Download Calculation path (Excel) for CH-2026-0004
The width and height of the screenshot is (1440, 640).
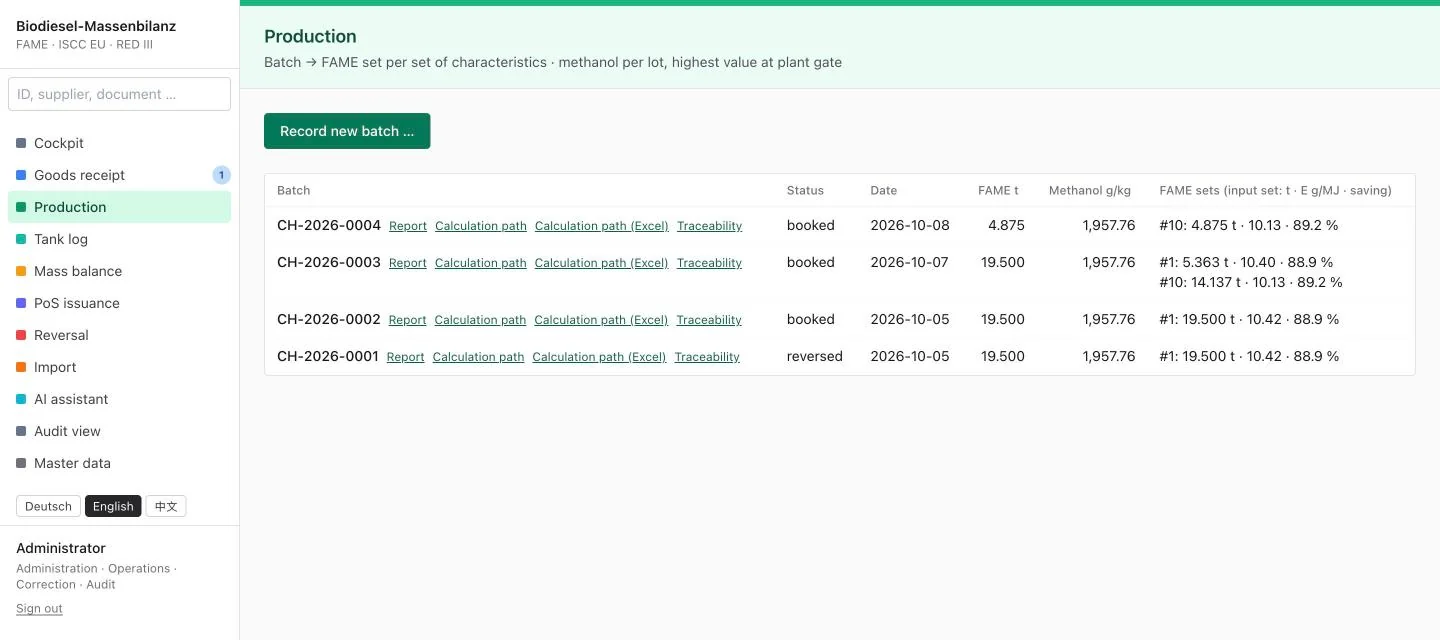coord(602,226)
